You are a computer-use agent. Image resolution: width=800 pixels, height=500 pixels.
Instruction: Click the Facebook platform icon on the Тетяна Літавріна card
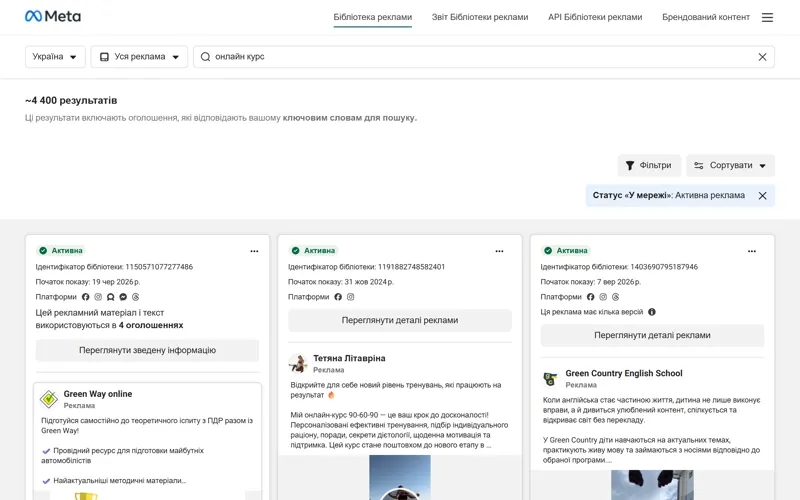[x=338, y=296]
